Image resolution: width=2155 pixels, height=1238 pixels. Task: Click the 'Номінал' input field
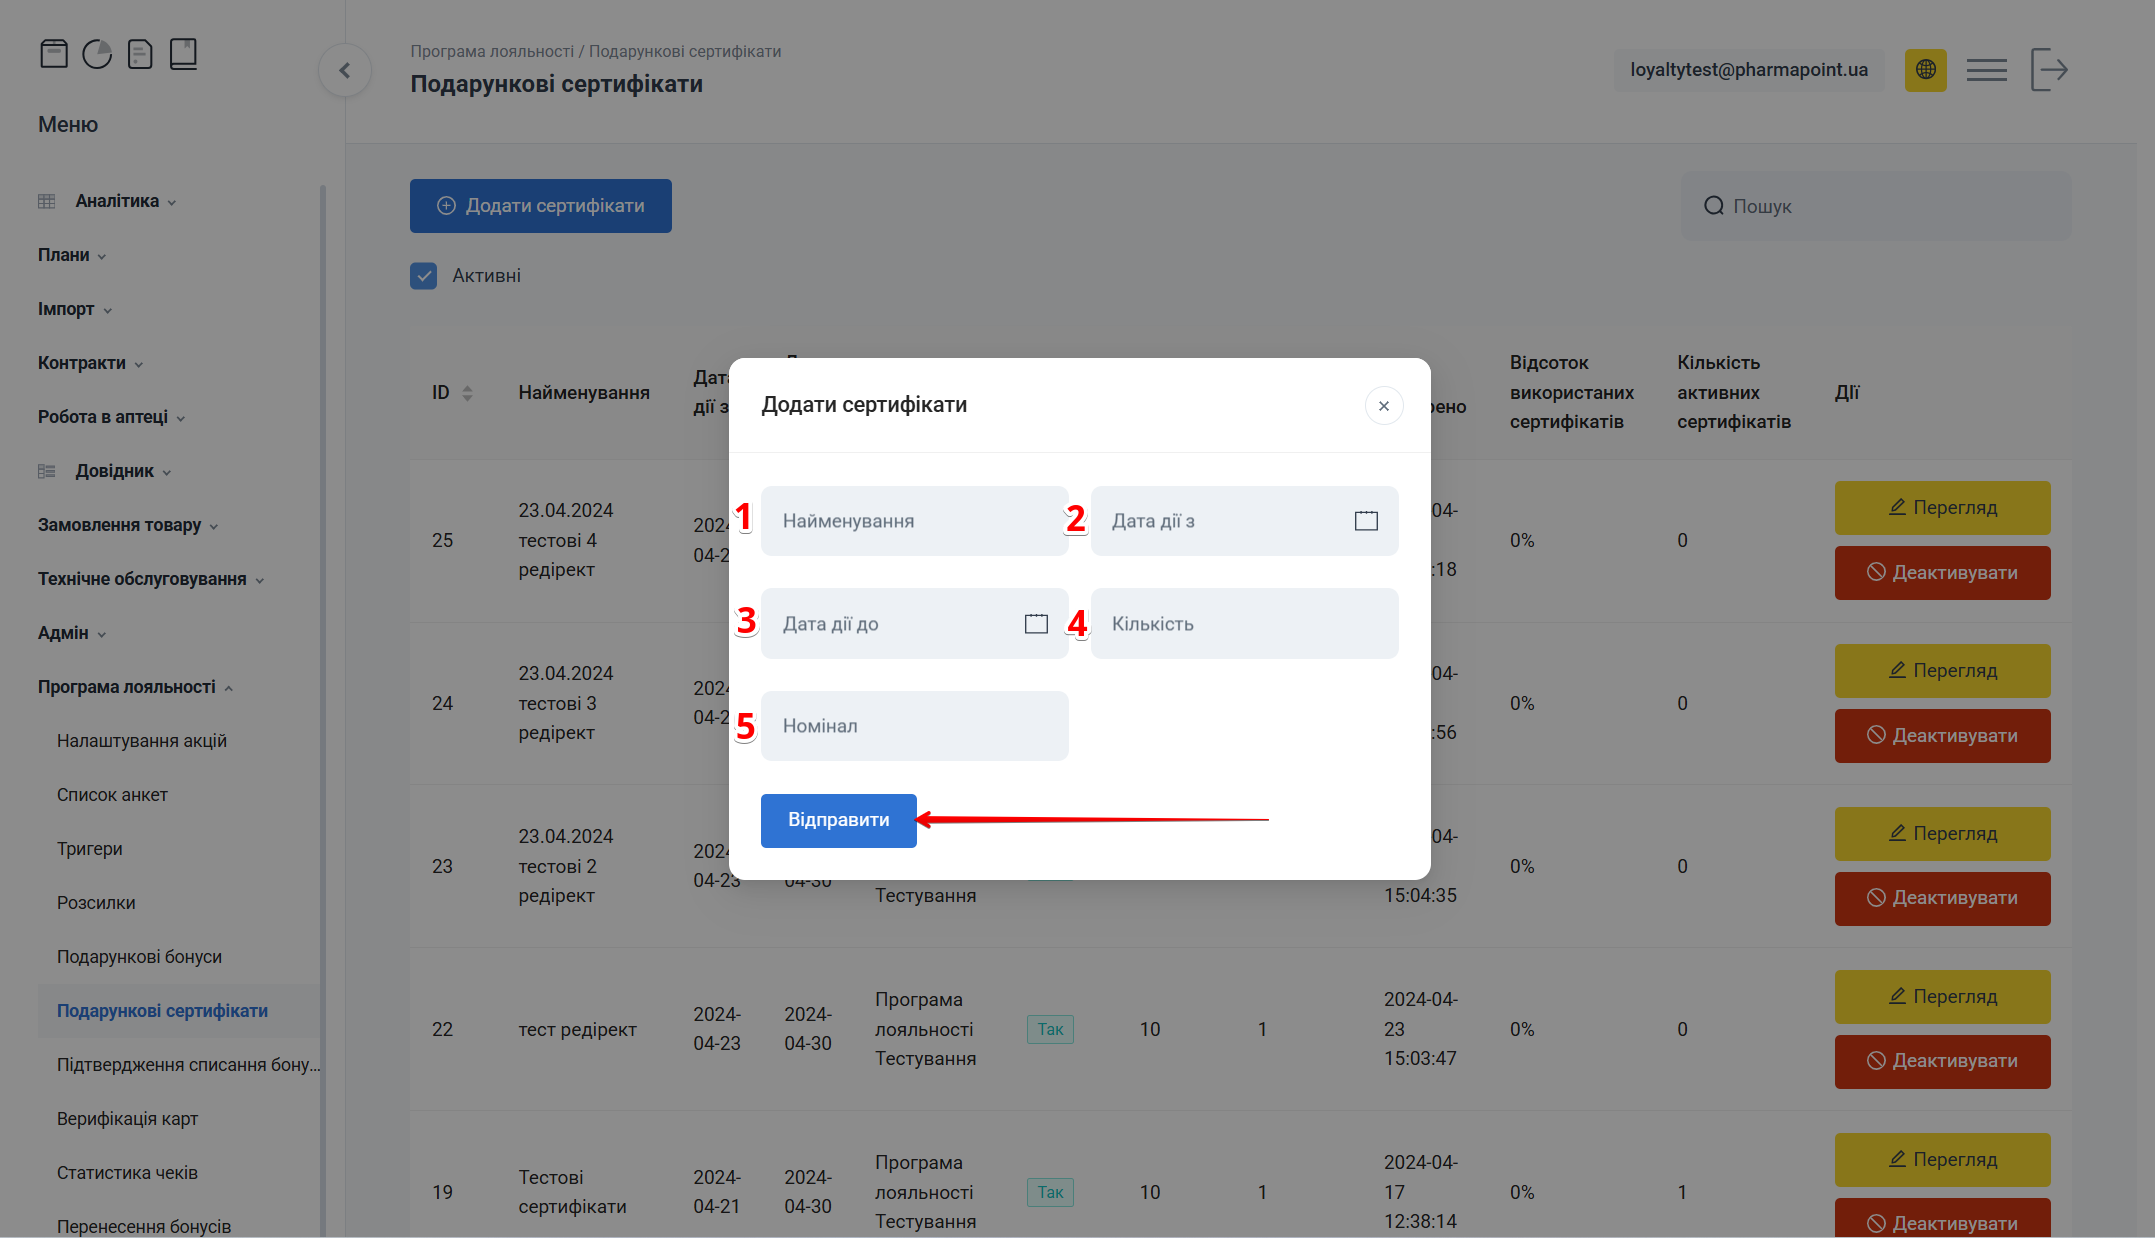click(914, 726)
